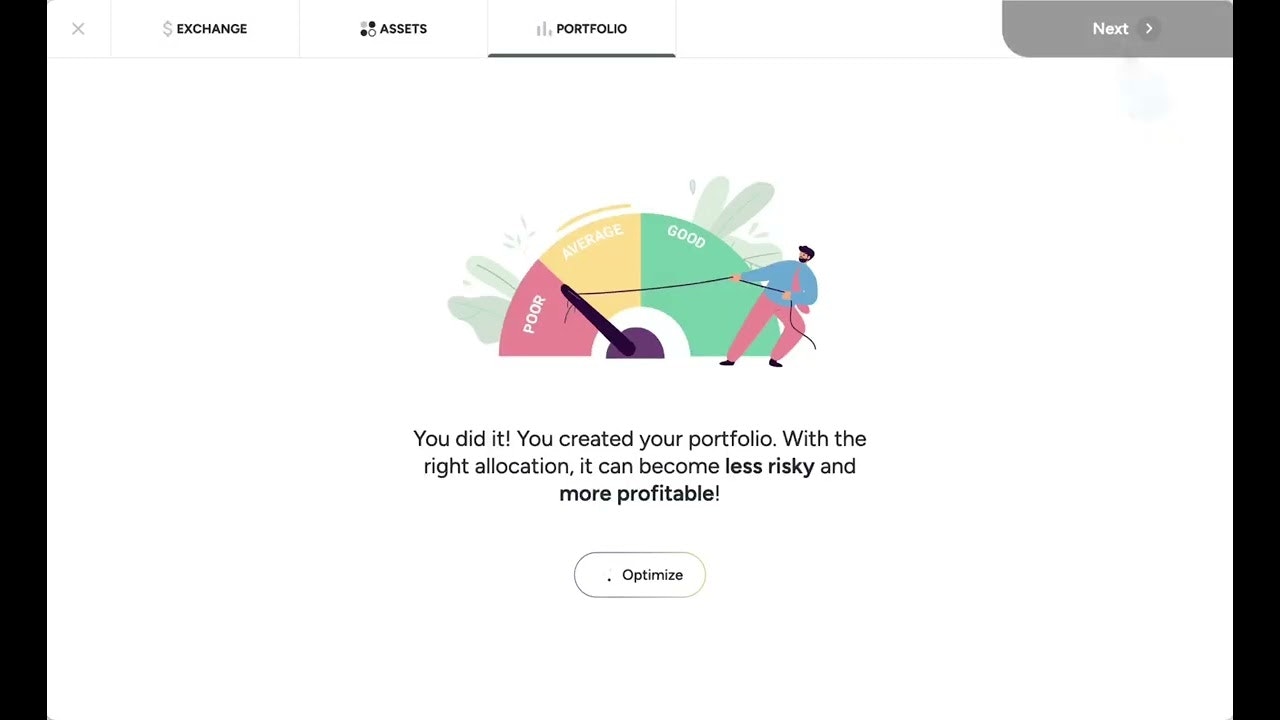Select the PORTFOLIO tab
This screenshot has width=1280, height=720.
pos(582,28)
